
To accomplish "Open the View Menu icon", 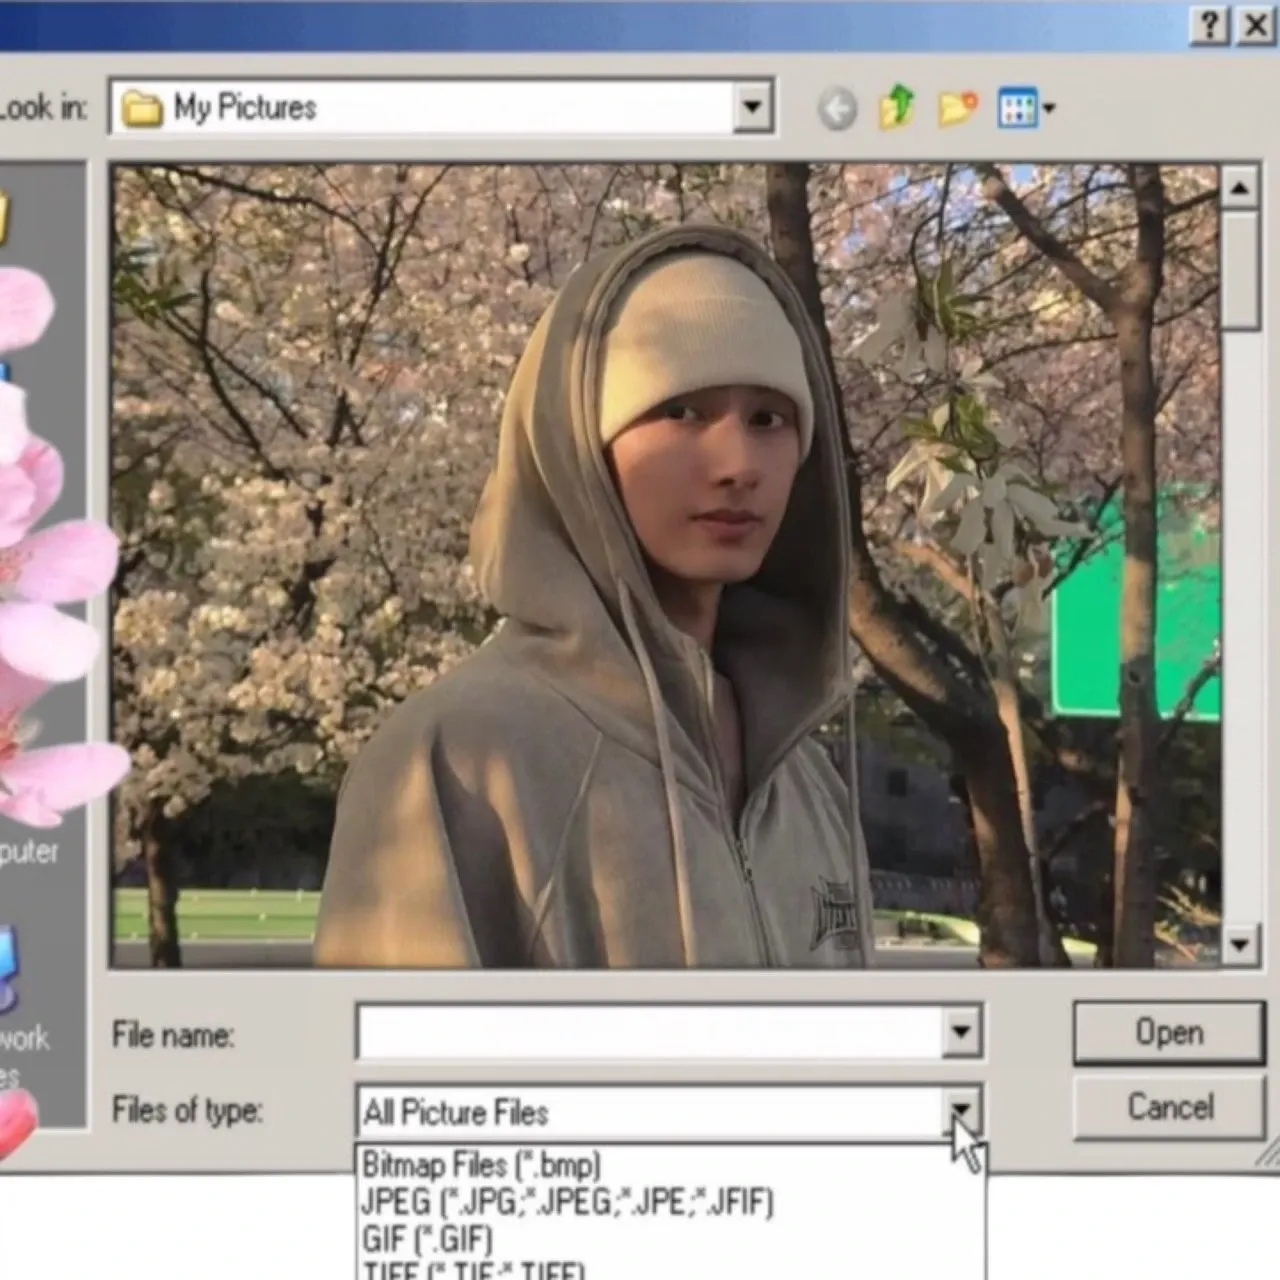I will tap(1026, 107).
